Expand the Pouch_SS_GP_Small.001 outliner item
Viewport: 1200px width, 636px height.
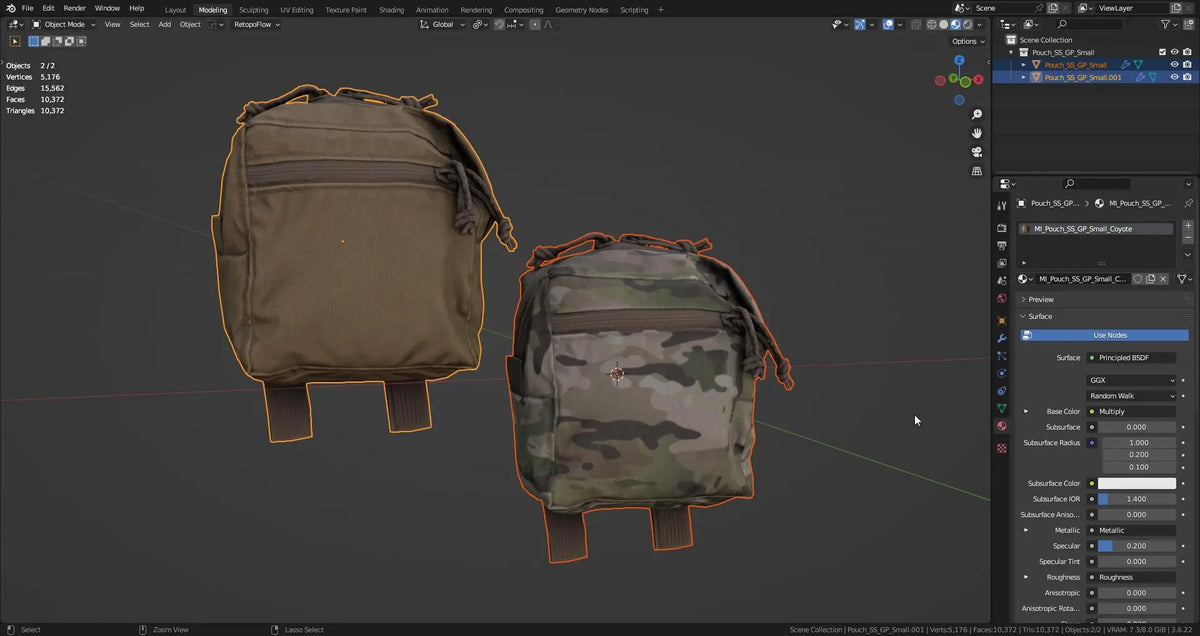[1024, 77]
